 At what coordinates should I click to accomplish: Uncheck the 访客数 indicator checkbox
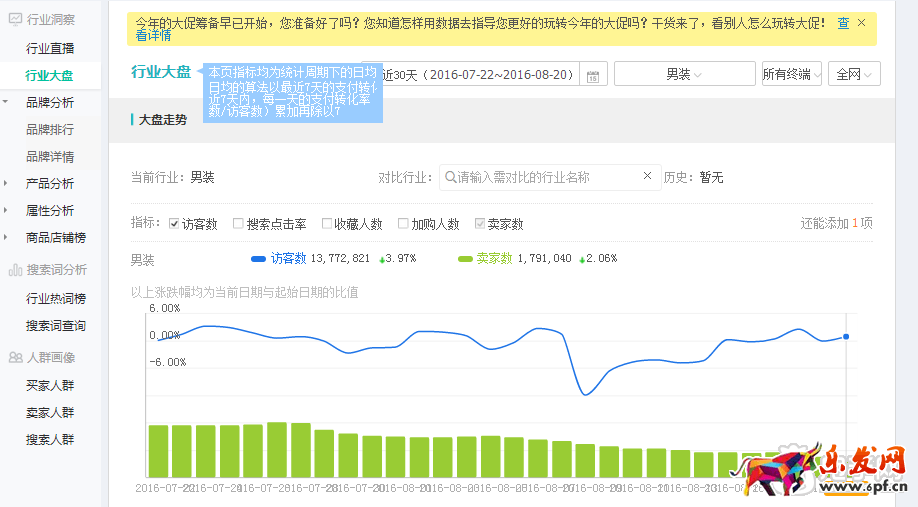(x=174, y=224)
